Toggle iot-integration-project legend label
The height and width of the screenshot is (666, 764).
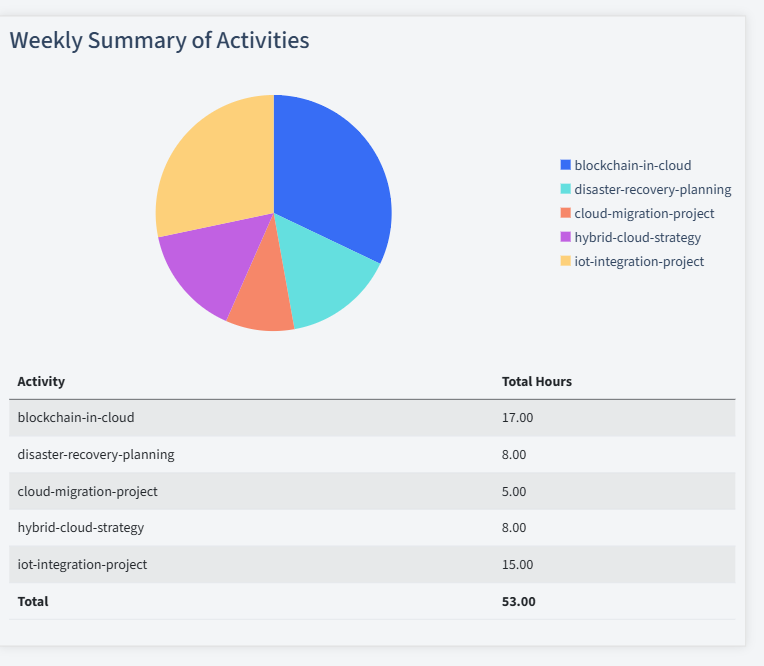pyautogui.click(x=639, y=261)
